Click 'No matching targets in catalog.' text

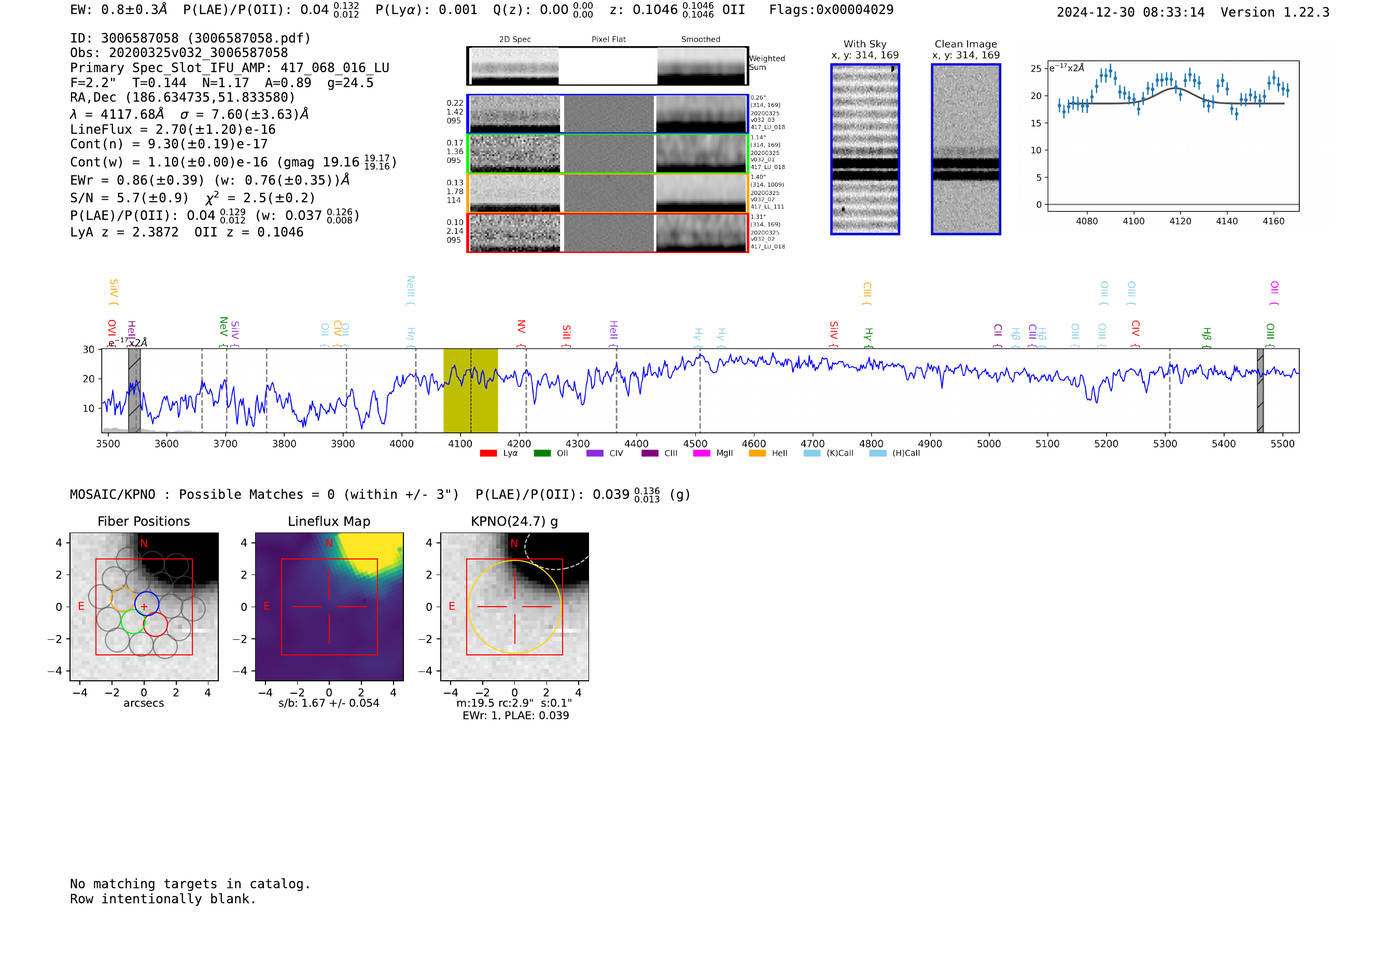click(190, 884)
